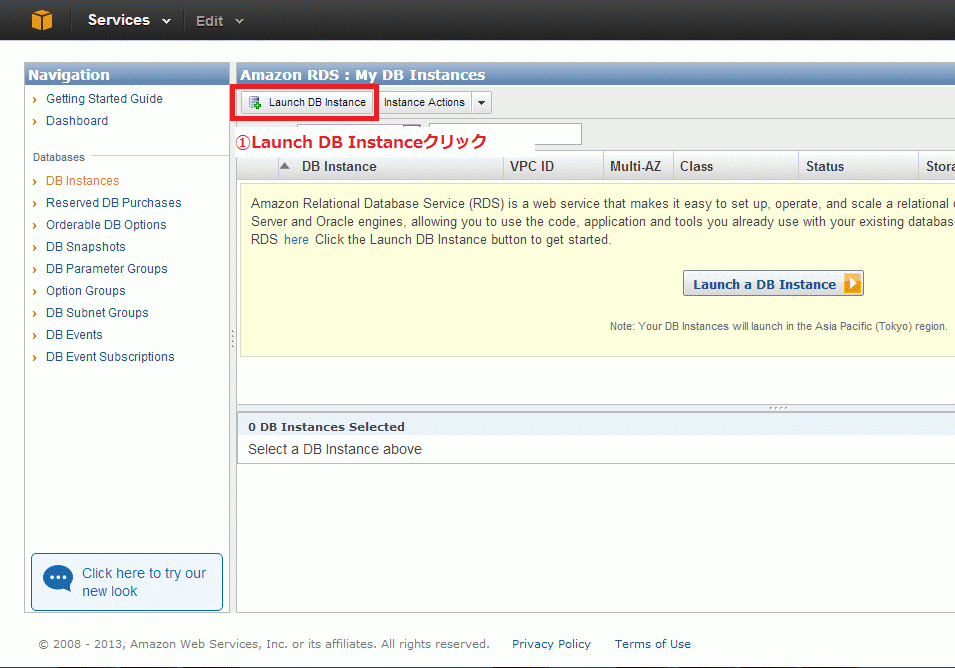Click the Tokyo region note text
955x668 pixels.
coord(778,326)
